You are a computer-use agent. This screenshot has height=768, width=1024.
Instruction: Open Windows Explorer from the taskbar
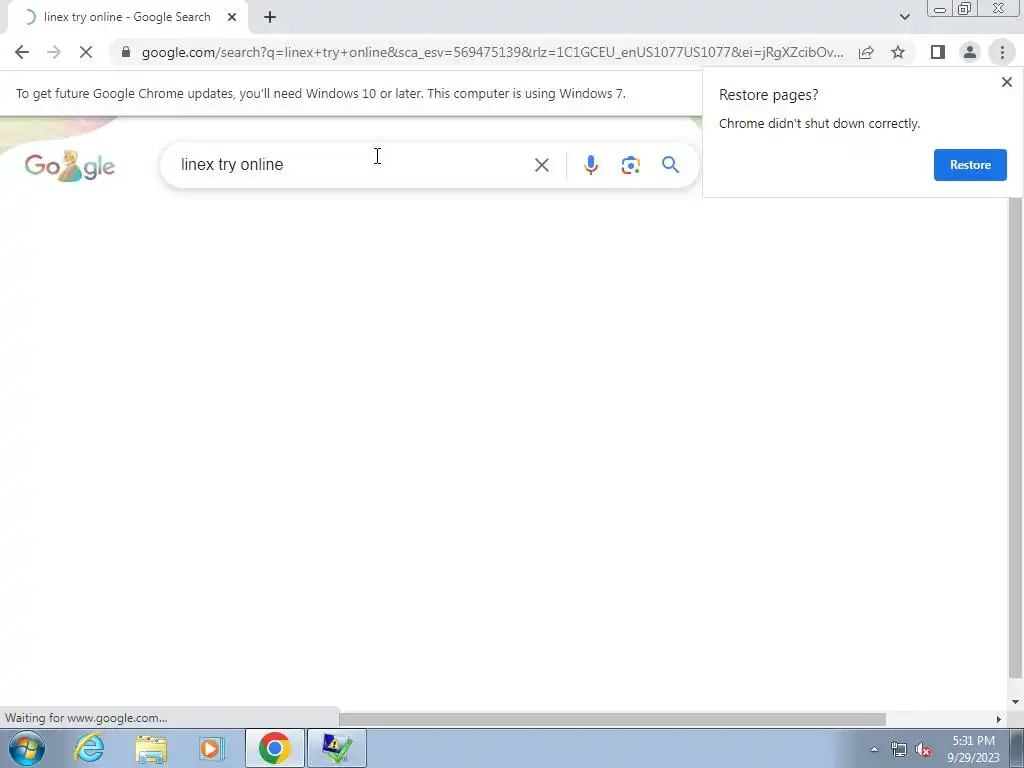[x=151, y=748]
